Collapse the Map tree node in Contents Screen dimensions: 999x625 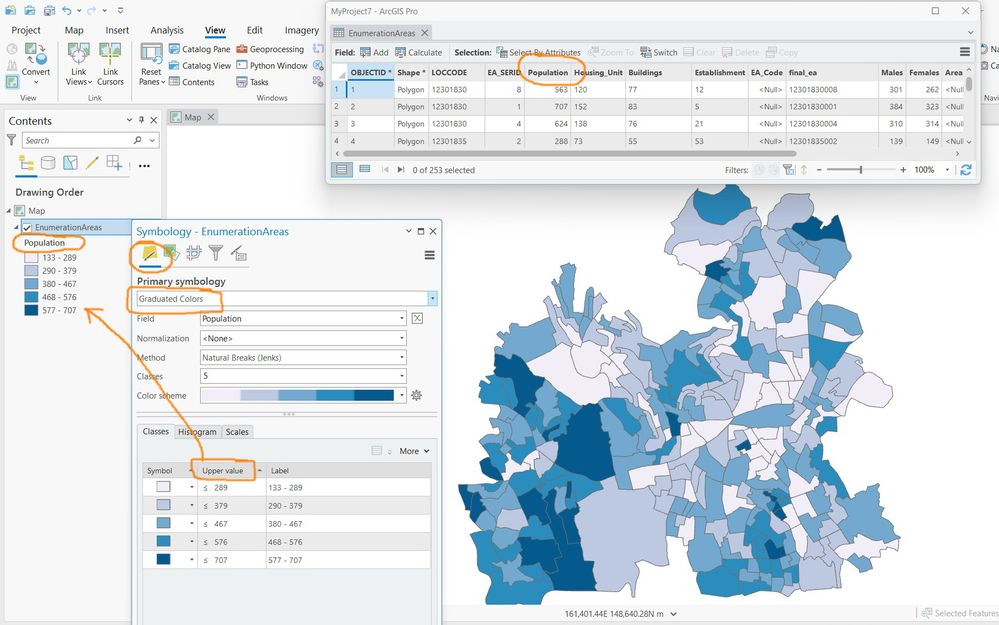pyautogui.click(x=9, y=210)
